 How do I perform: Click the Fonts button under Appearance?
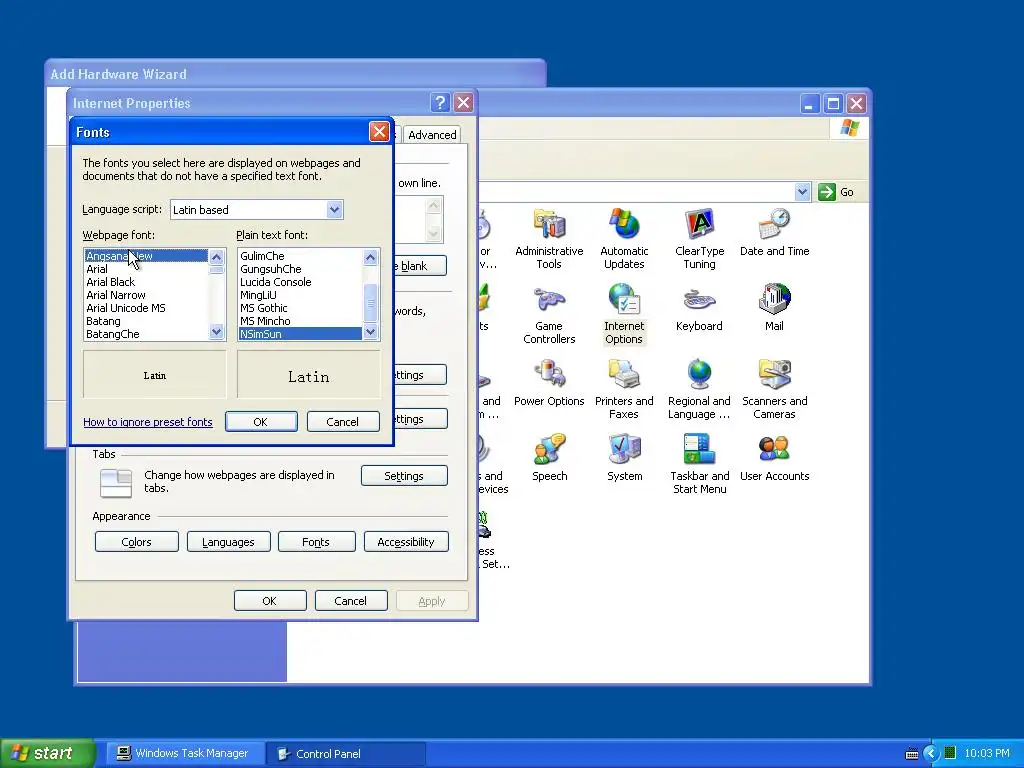(x=316, y=542)
